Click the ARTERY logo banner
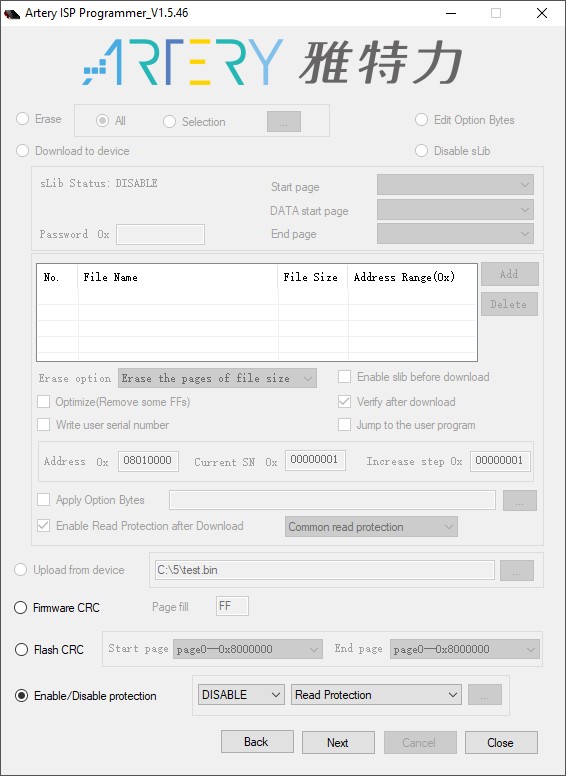 273,62
